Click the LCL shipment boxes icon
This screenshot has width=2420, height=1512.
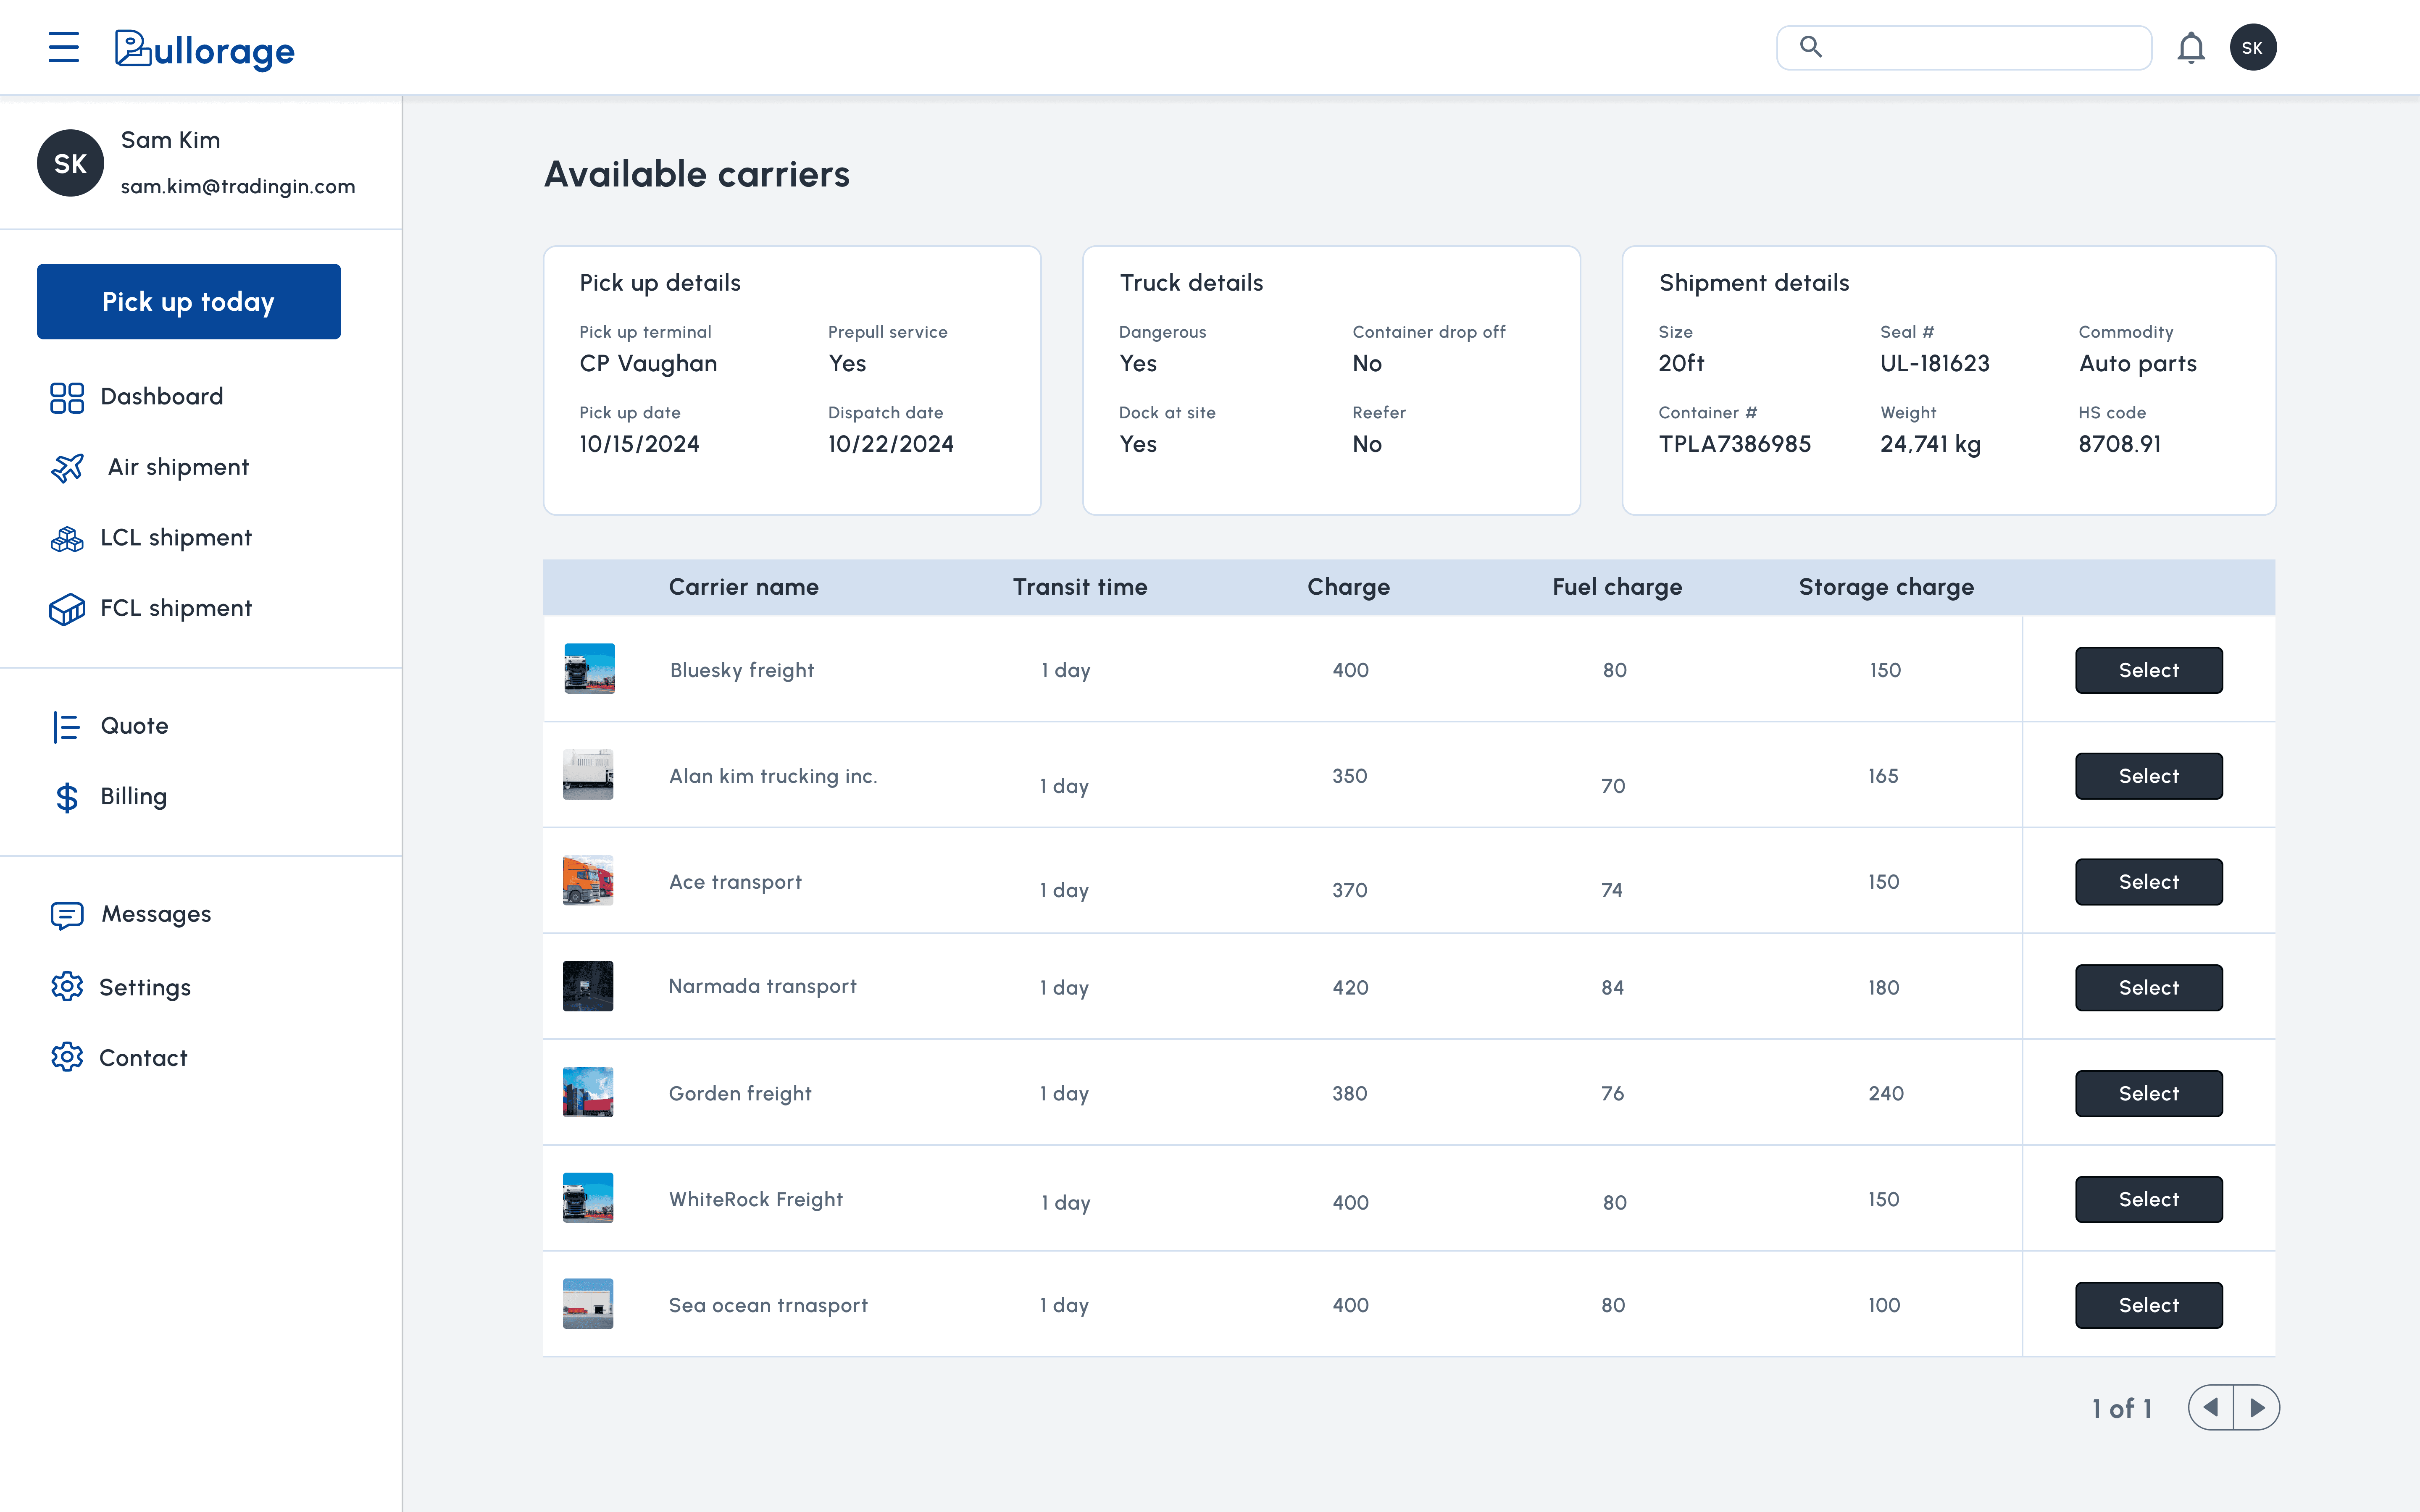click(67, 538)
